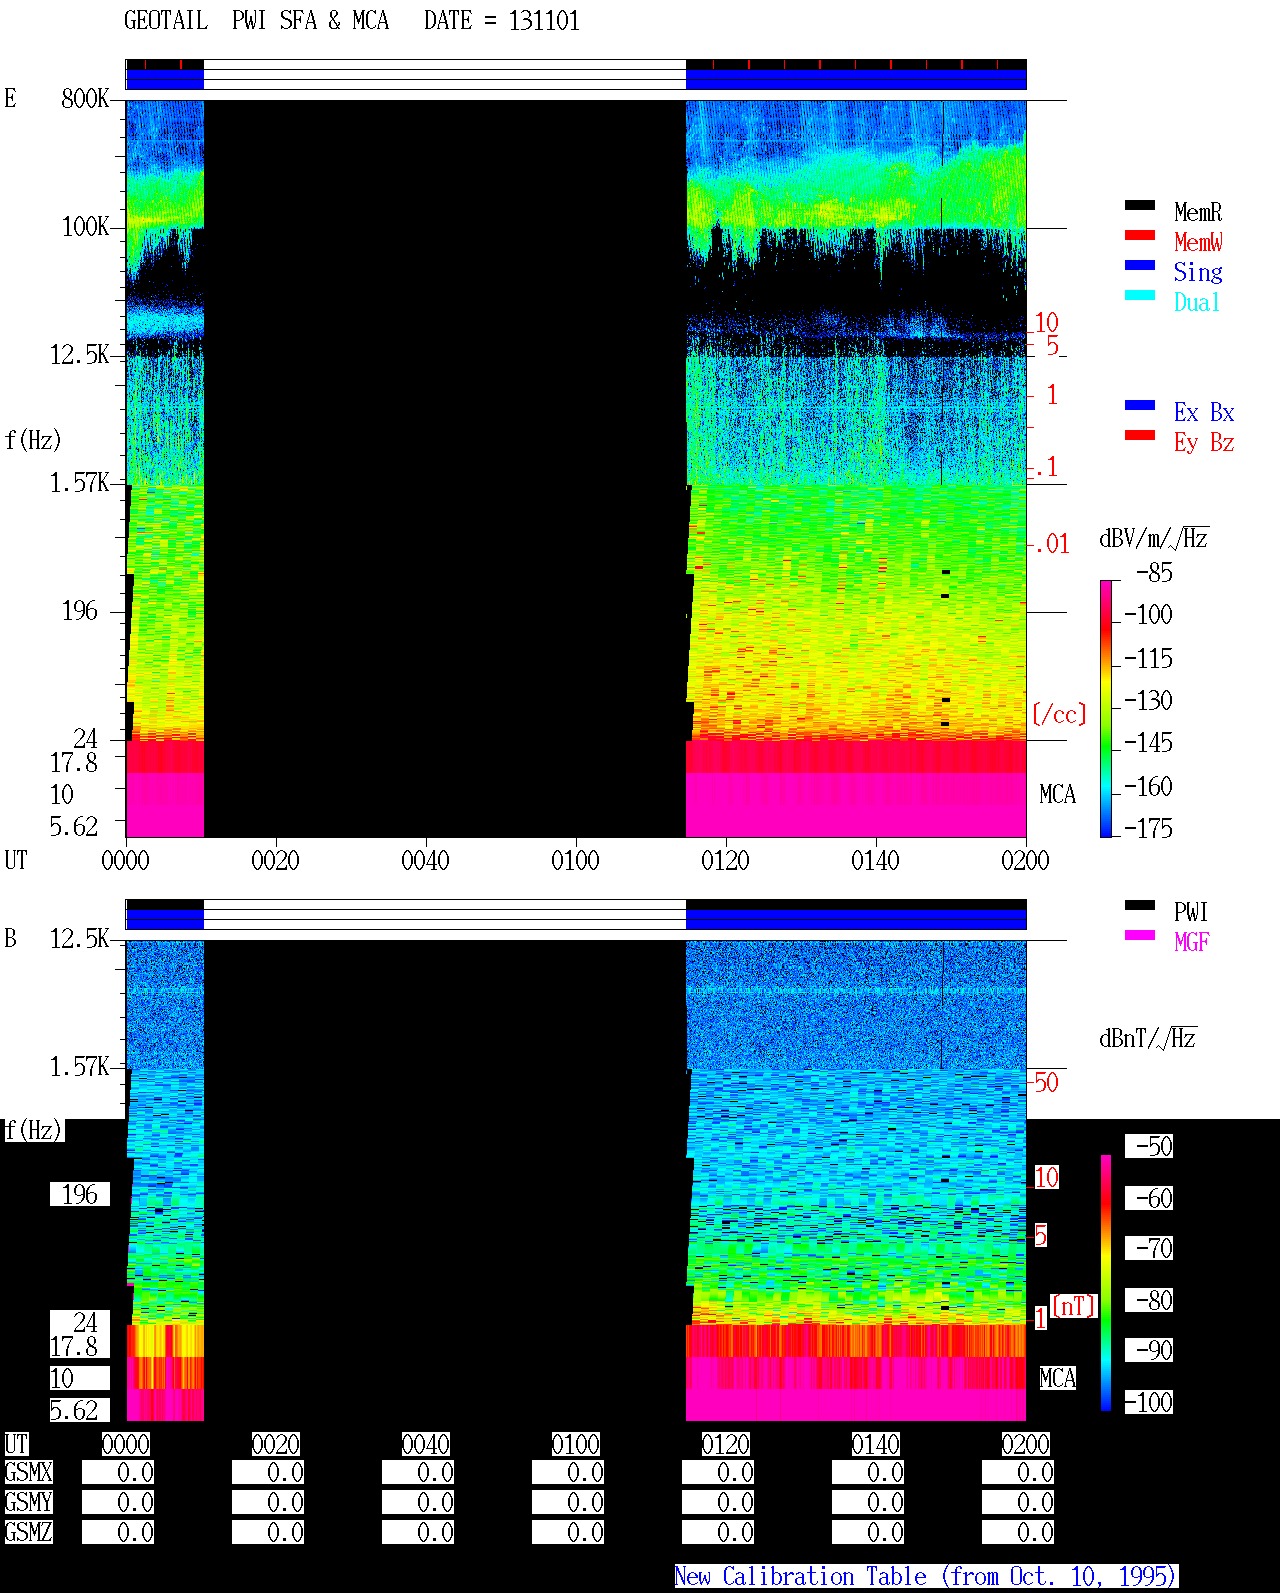This screenshot has height=1593, width=1280.
Task: Click the '196' label on E panel axis
Action: point(80,610)
